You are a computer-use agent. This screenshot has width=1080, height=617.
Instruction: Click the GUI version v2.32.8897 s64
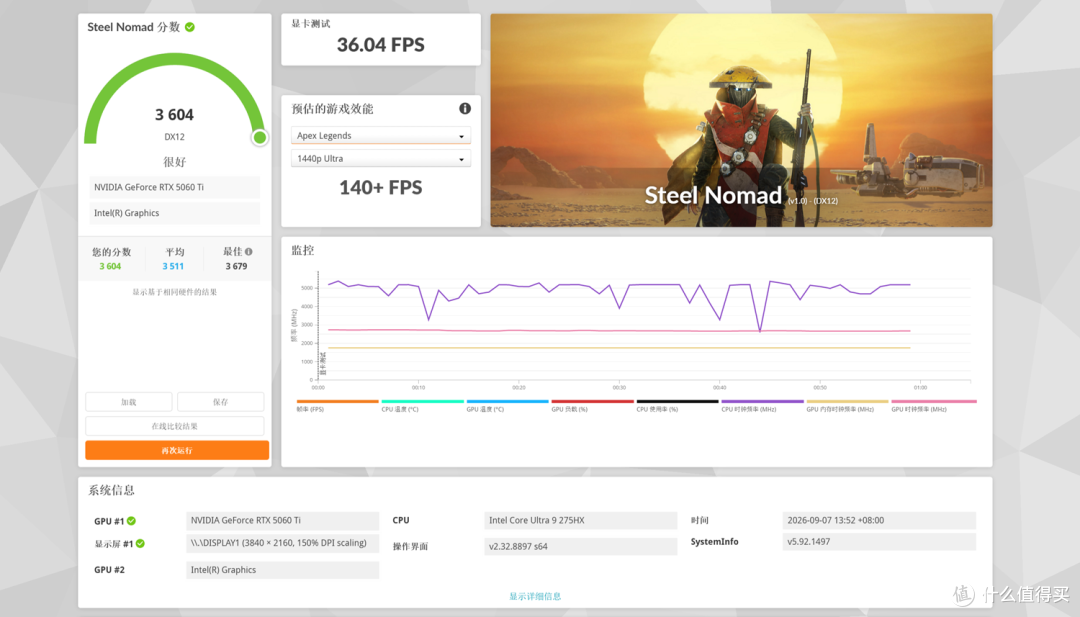(x=581, y=546)
